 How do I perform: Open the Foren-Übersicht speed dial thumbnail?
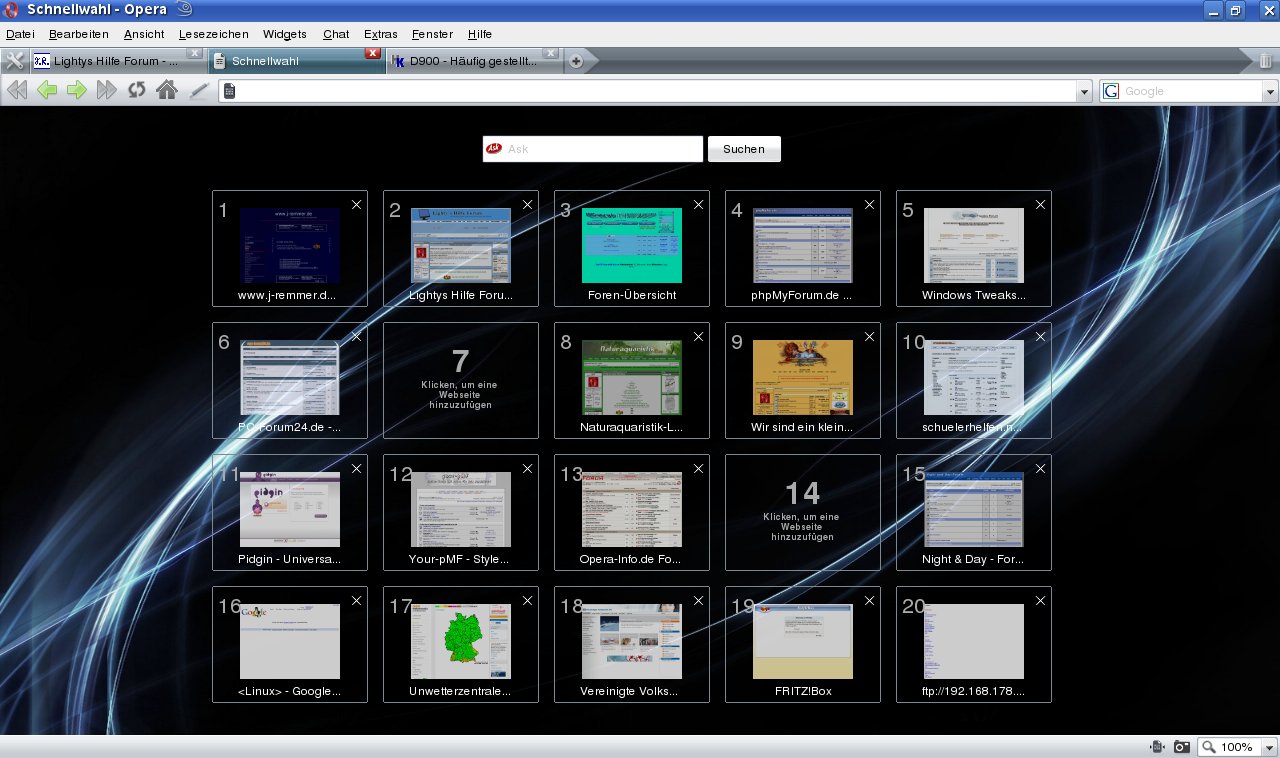tap(632, 246)
